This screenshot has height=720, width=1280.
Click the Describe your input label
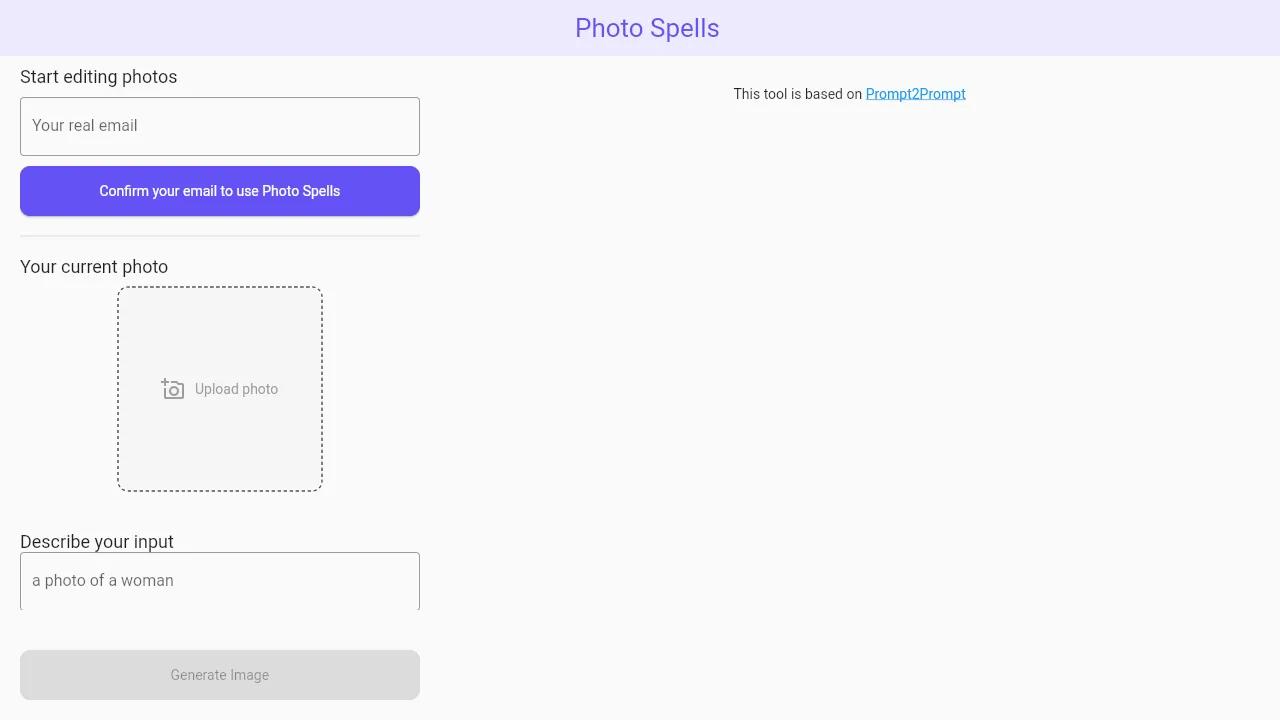97,542
